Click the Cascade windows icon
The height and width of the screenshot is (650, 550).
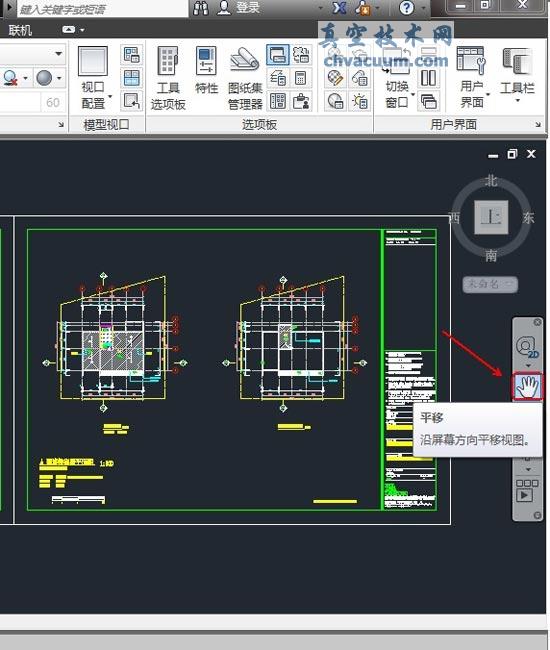click(x=428, y=101)
